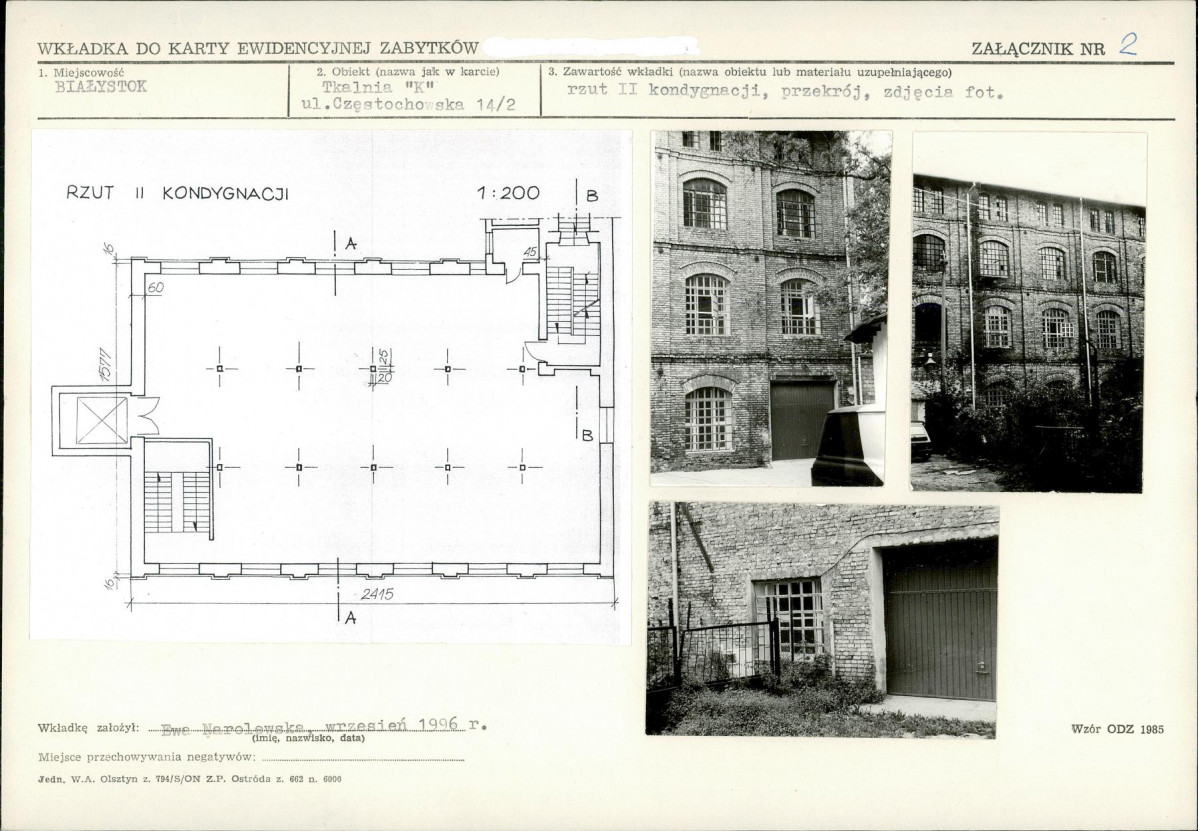The height and width of the screenshot is (831, 1198).
Task: Click the Miejsce przechowywania negatywów blank line
Action: 362,758
